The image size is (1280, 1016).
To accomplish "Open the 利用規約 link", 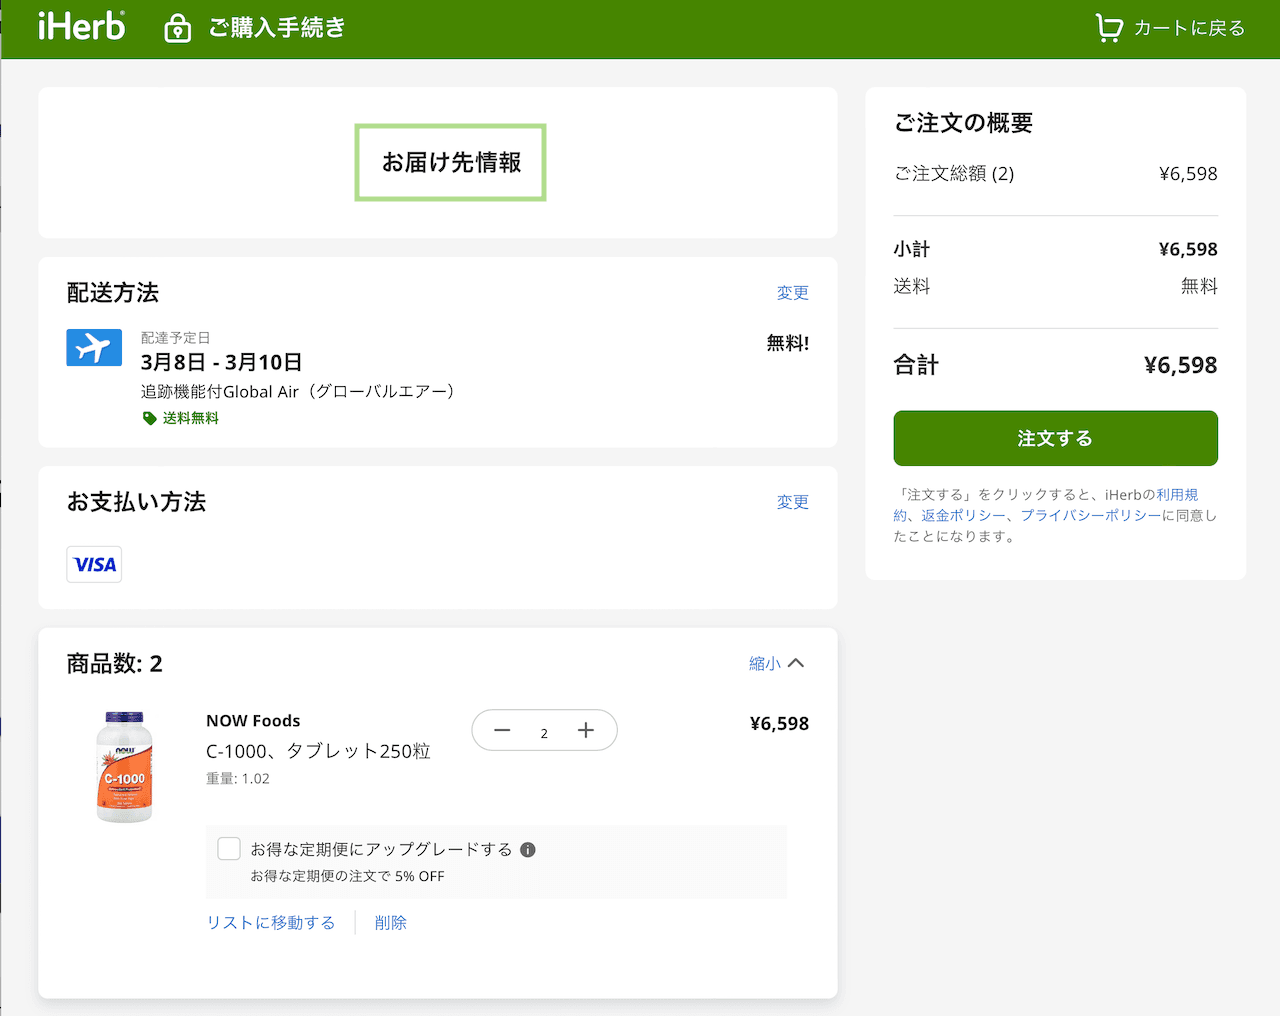I will click(1180, 494).
